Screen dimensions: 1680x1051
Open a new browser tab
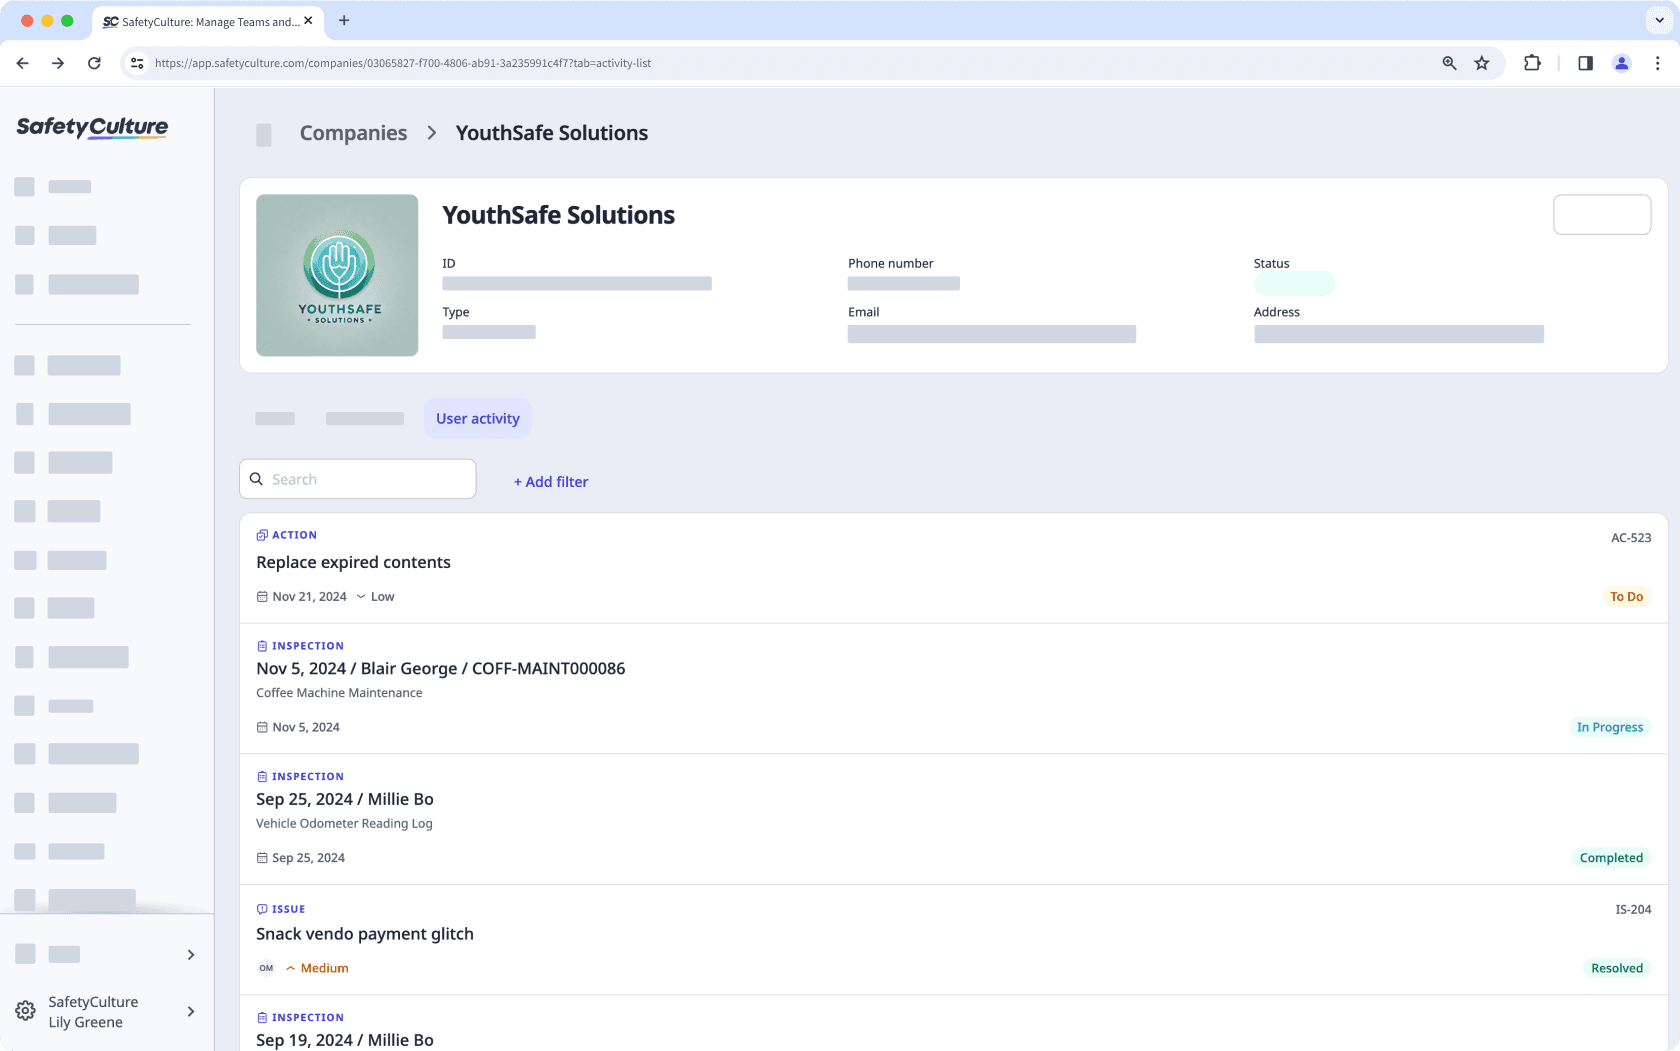pyautogui.click(x=344, y=20)
